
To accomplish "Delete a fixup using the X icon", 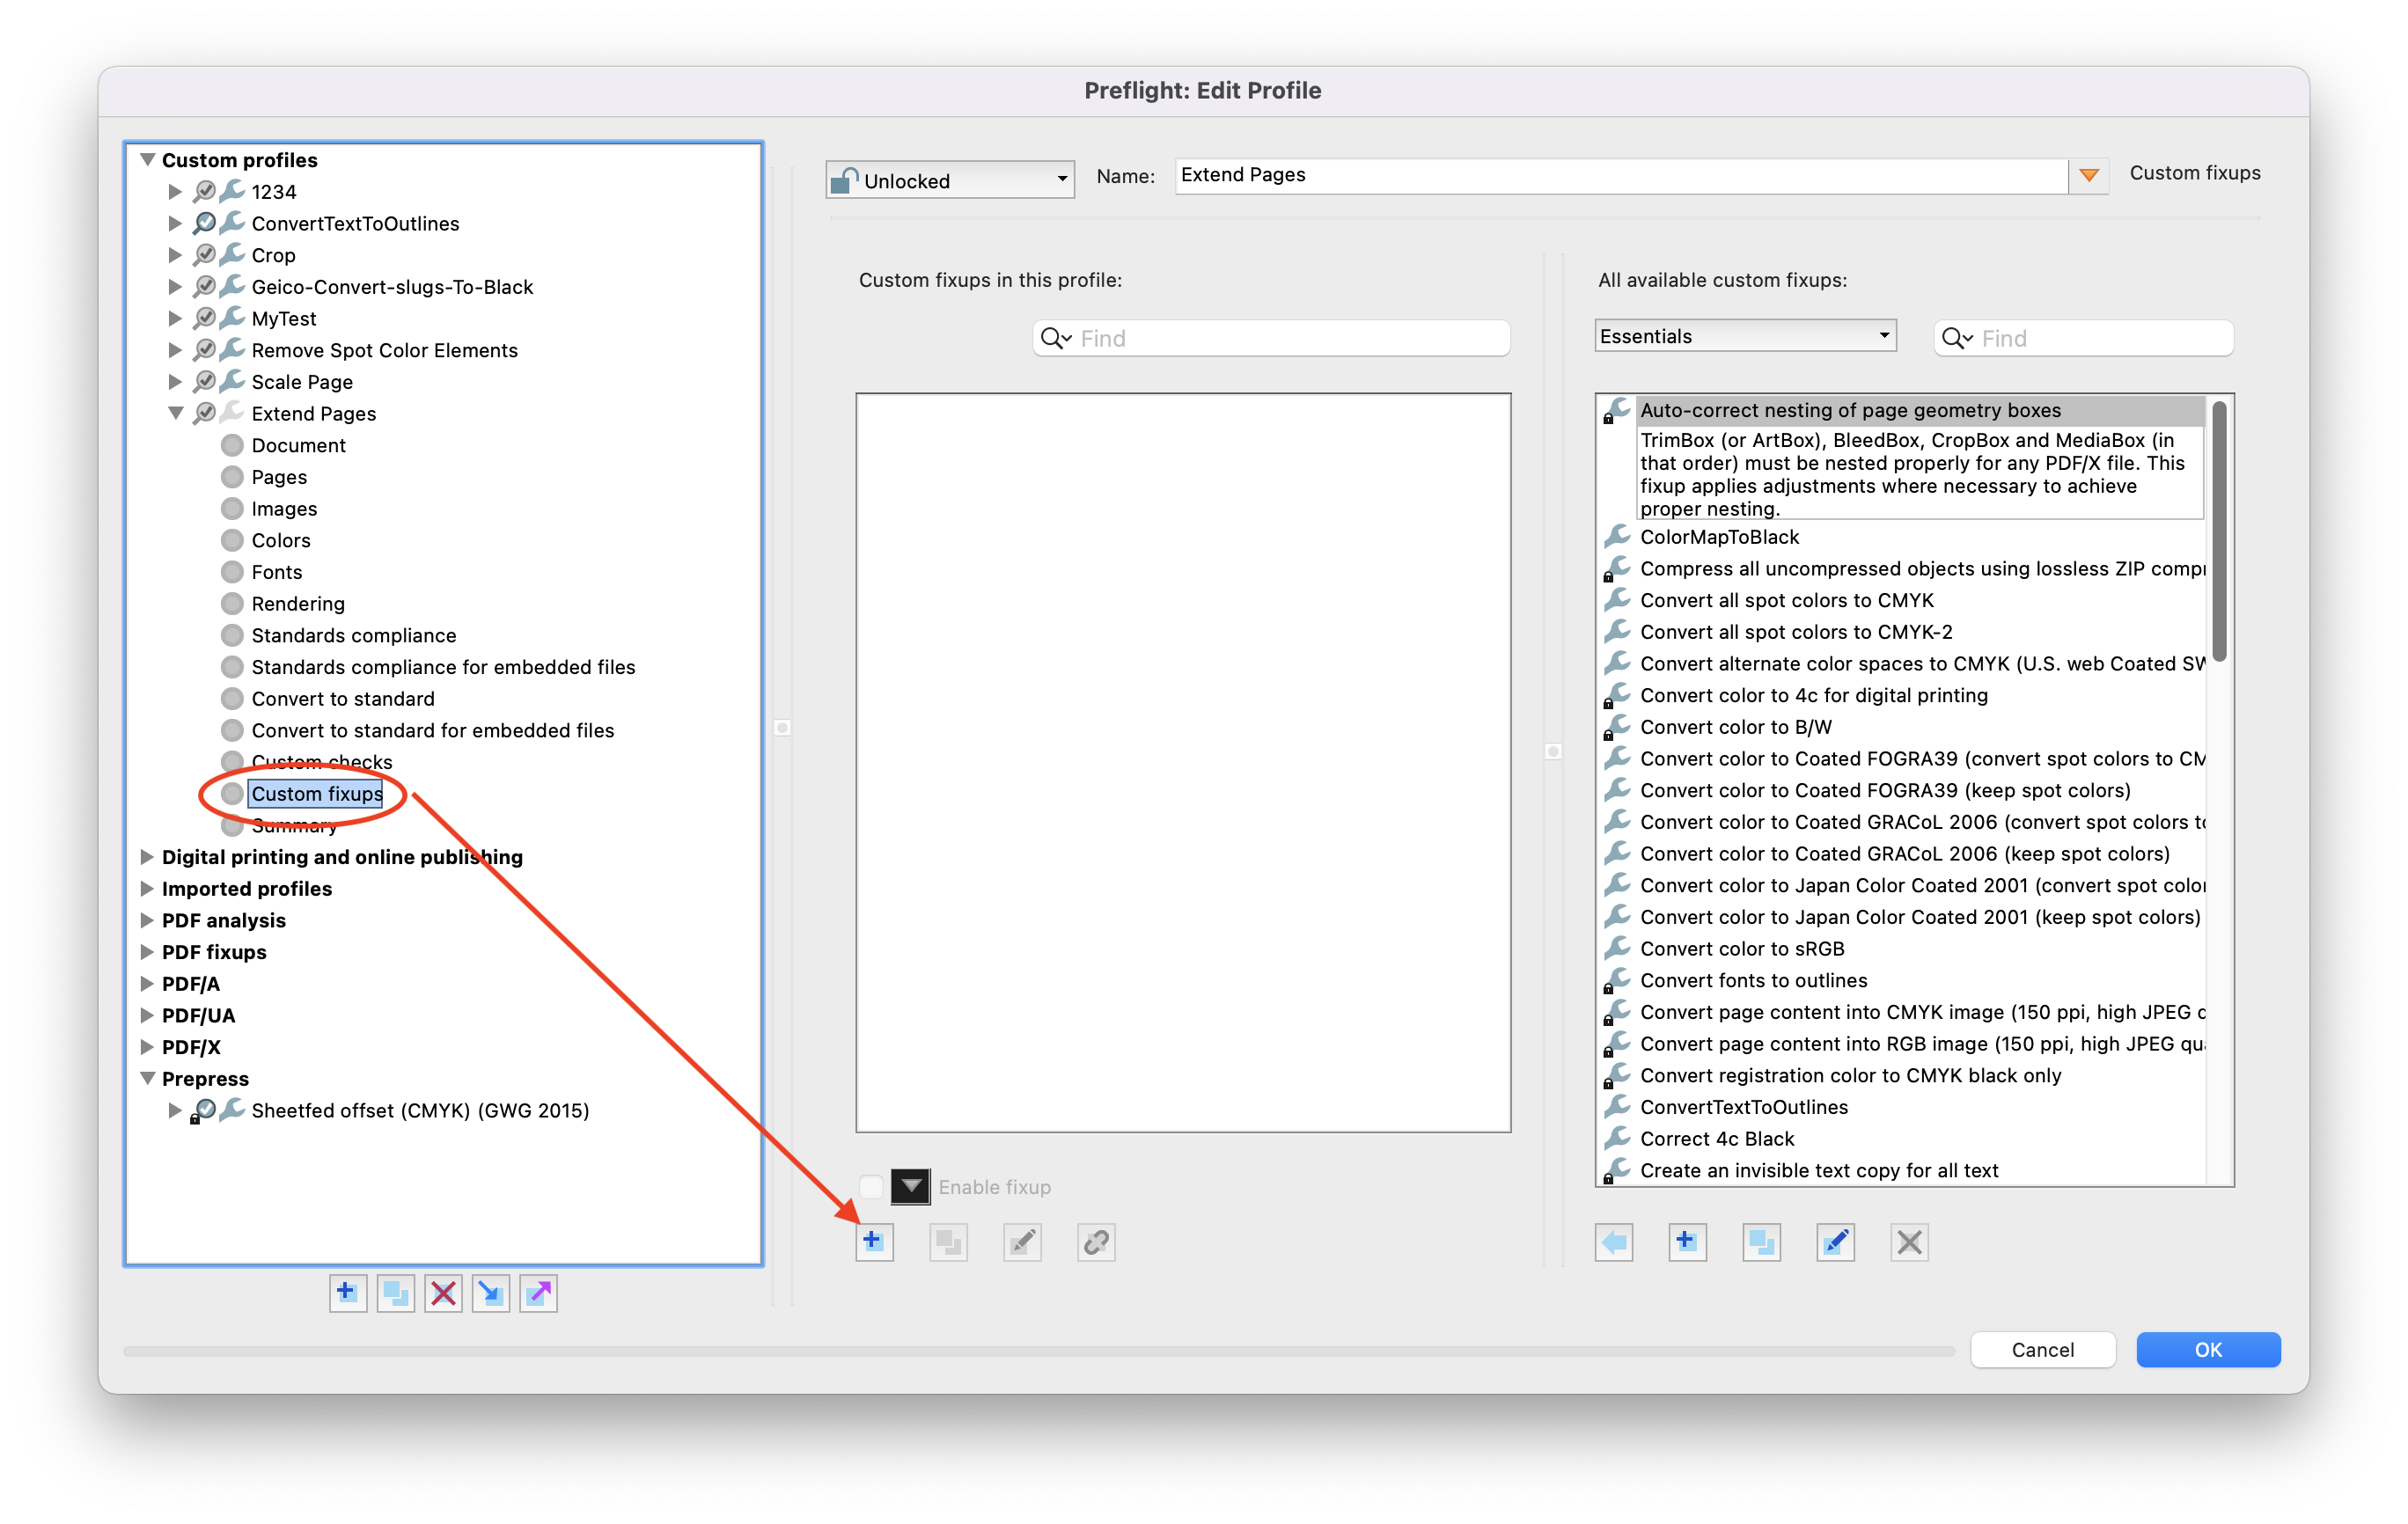I will [x=1909, y=1242].
